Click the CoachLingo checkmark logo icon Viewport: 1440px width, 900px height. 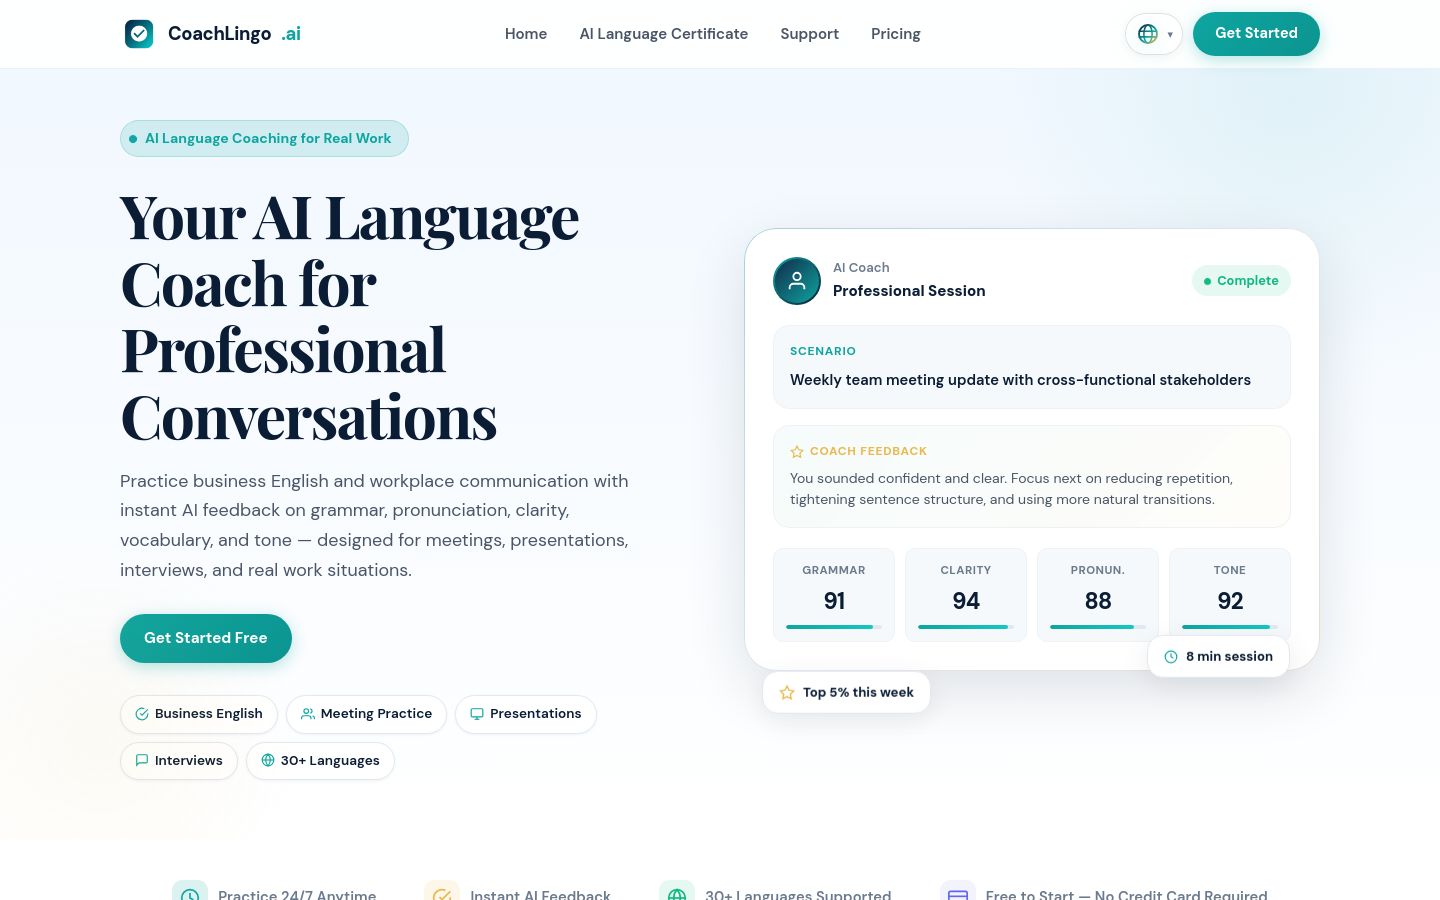coord(139,34)
